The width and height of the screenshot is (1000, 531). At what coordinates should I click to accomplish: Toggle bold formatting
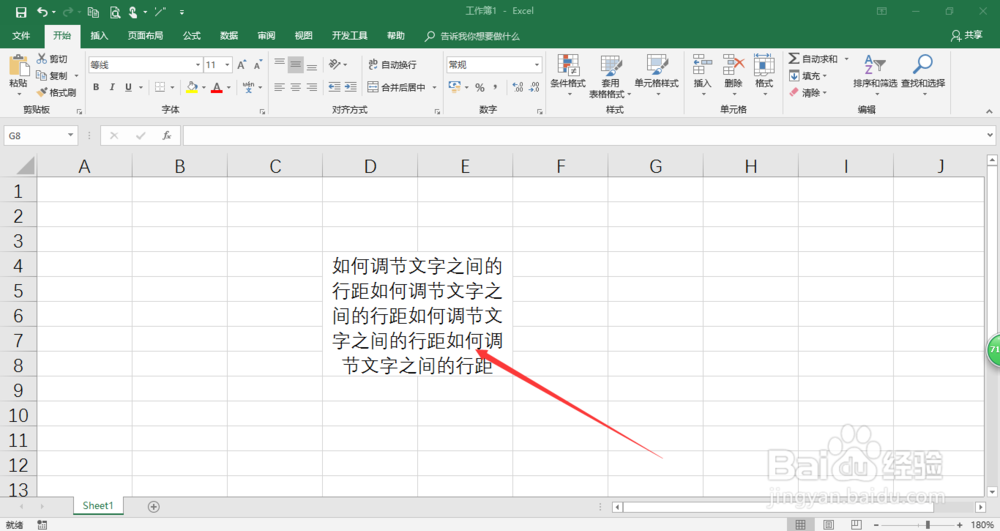pyautogui.click(x=96, y=87)
